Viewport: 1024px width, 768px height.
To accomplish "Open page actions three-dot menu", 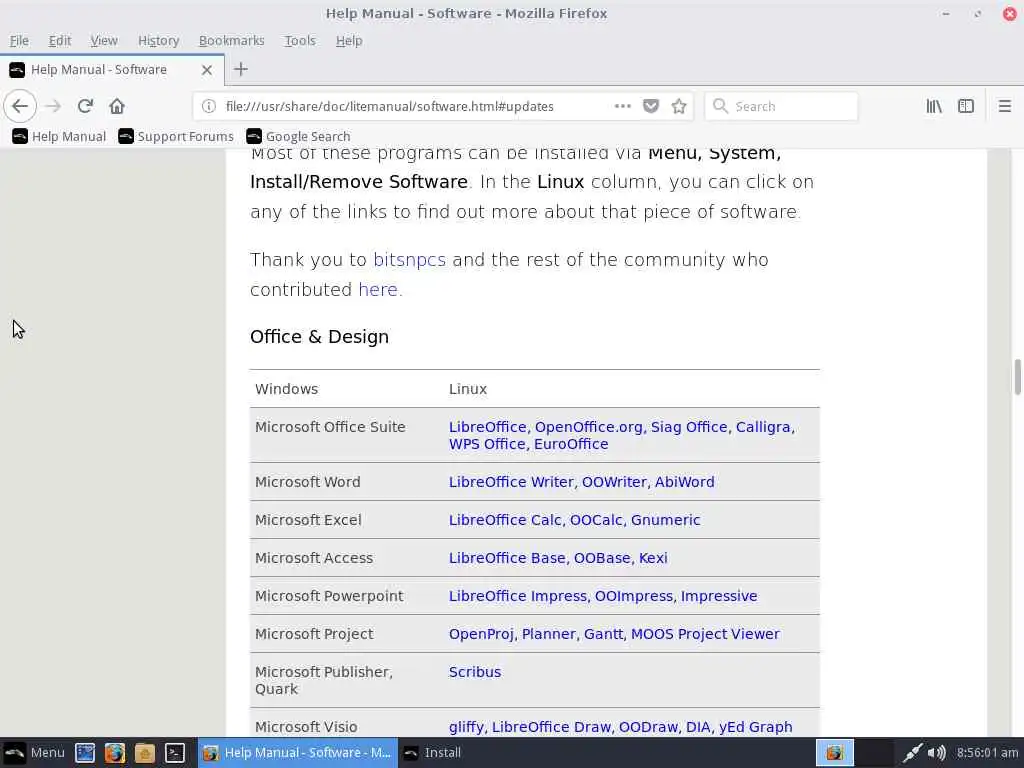I will pyautogui.click(x=622, y=106).
